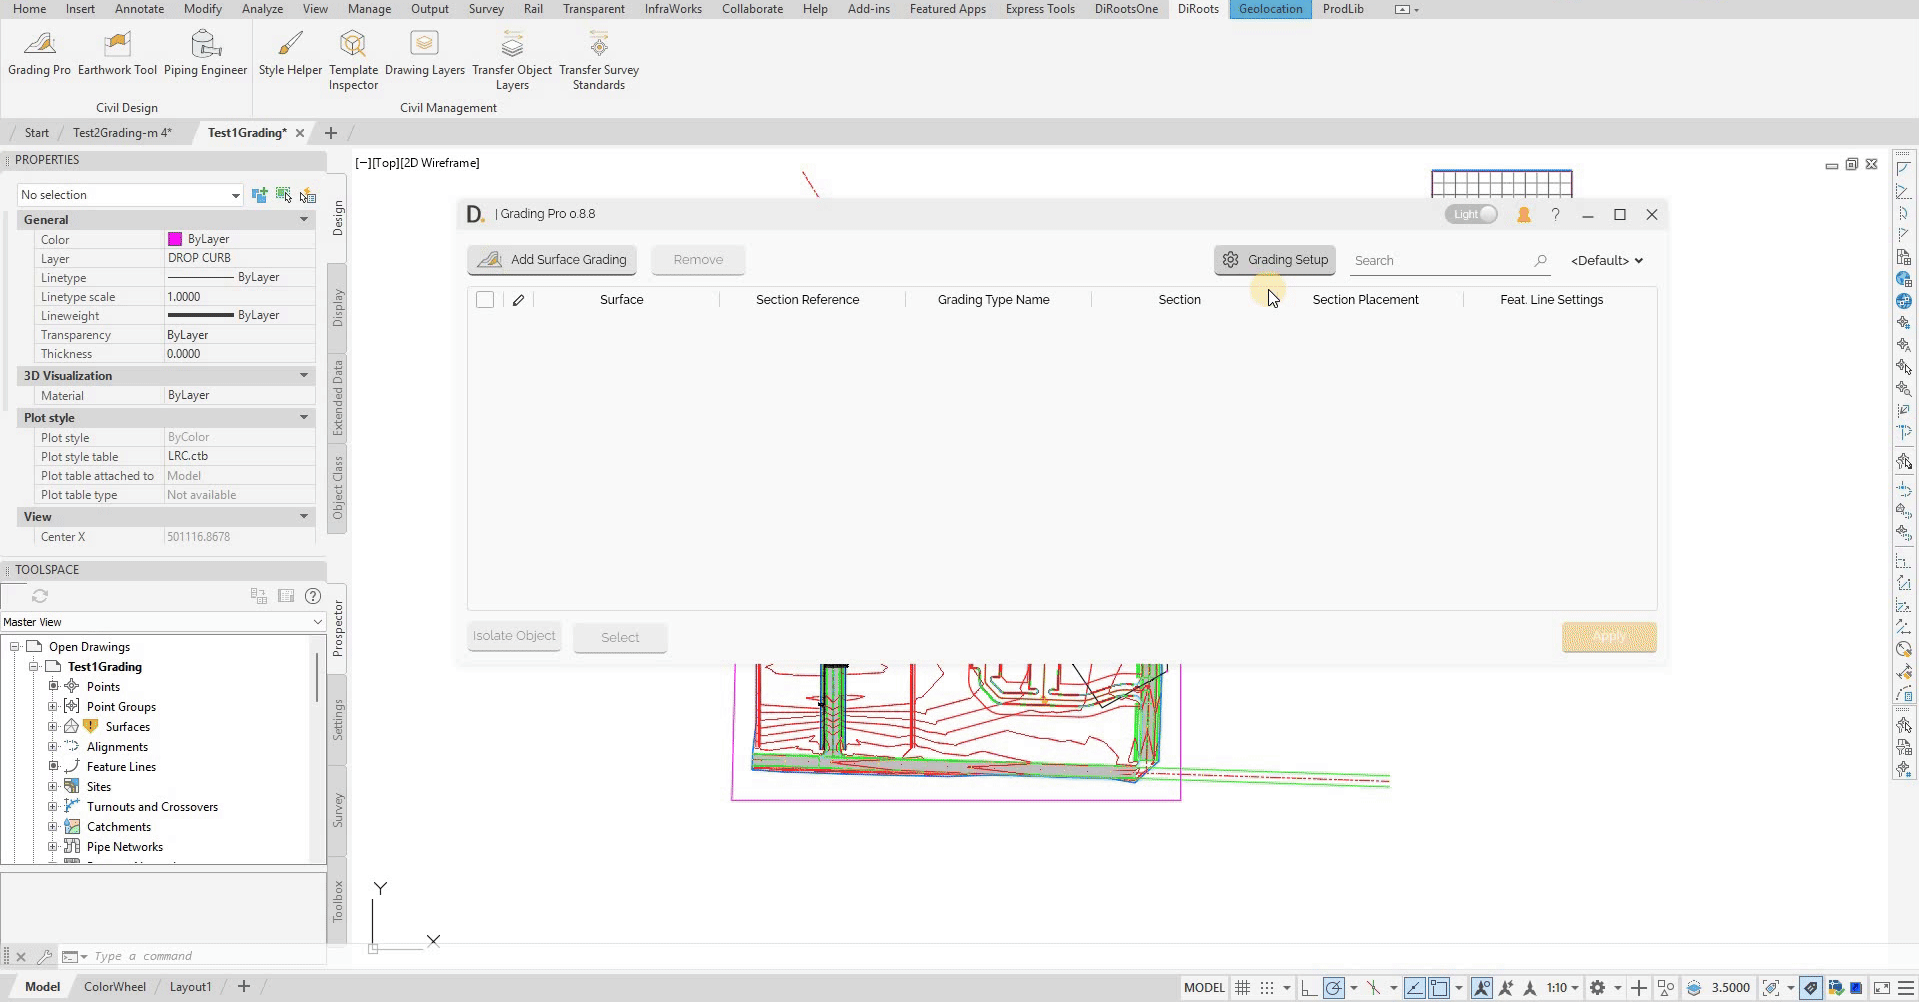
Task: Toggle grid display in the status bar
Action: point(1242,987)
